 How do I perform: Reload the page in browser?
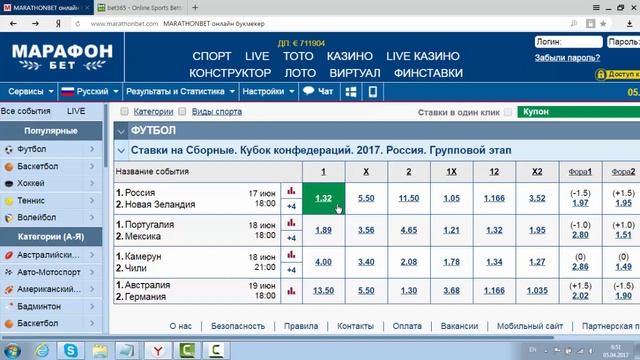pos(78,24)
